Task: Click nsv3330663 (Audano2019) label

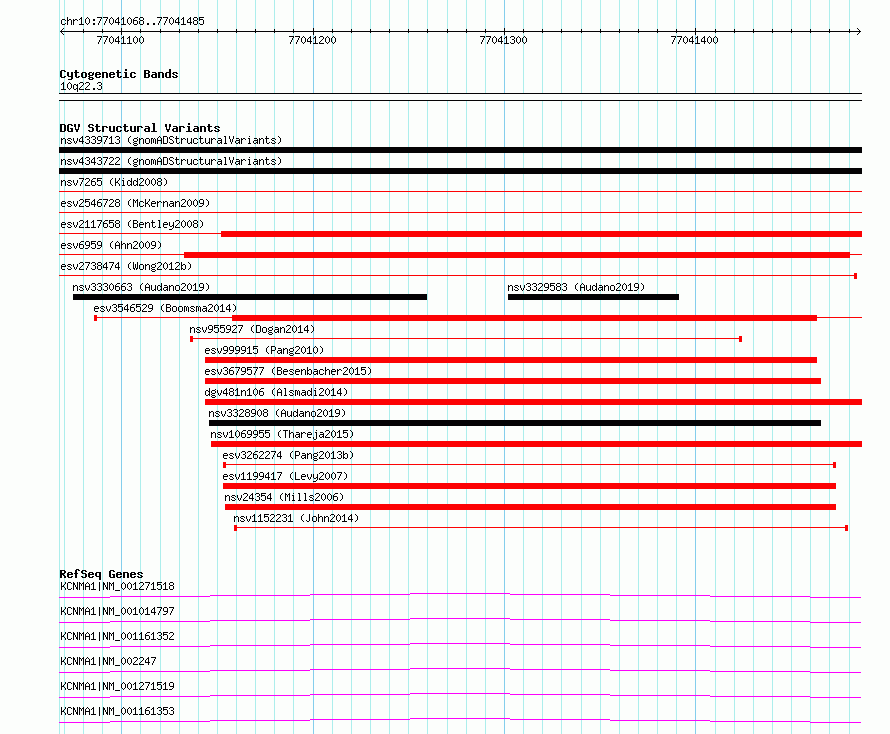Action: (x=141, y=287)
